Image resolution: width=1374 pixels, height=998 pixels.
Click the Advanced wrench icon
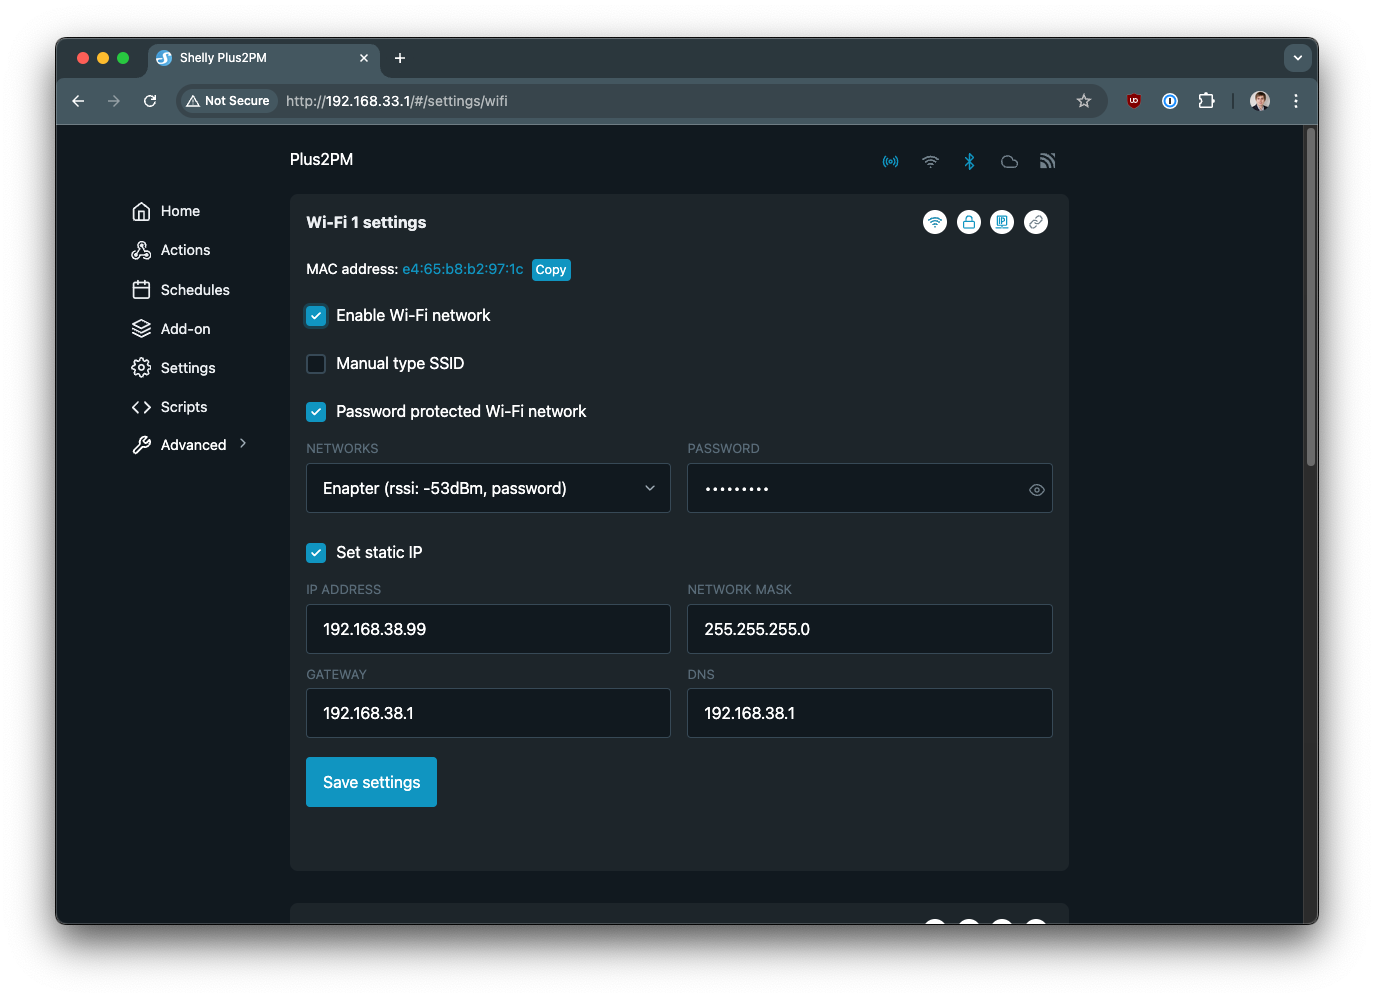[141, 445]
